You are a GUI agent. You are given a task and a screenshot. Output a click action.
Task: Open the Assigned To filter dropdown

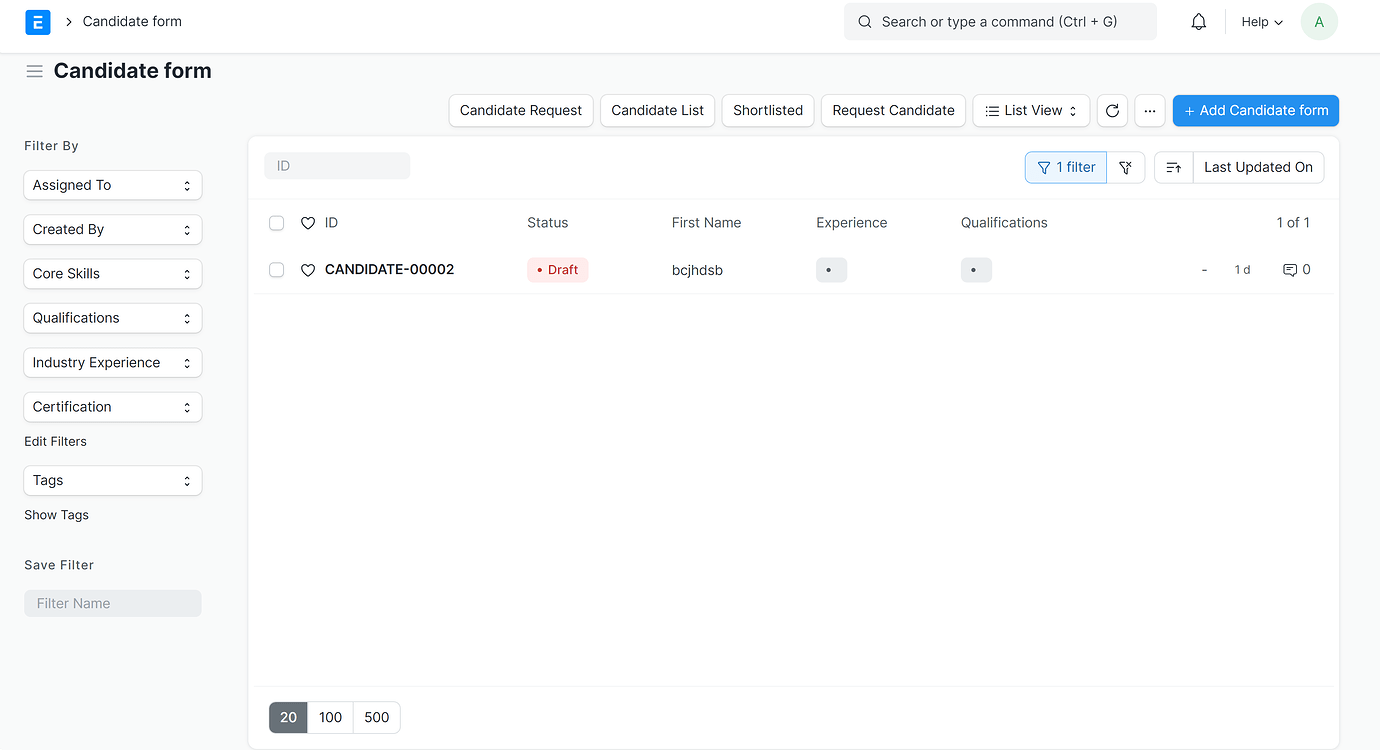[x=112, y=185]
